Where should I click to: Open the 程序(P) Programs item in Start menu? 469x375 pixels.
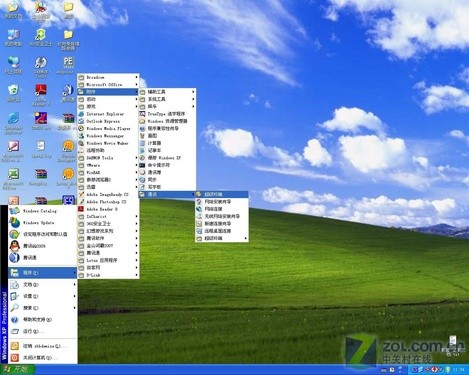click(43, 273)
